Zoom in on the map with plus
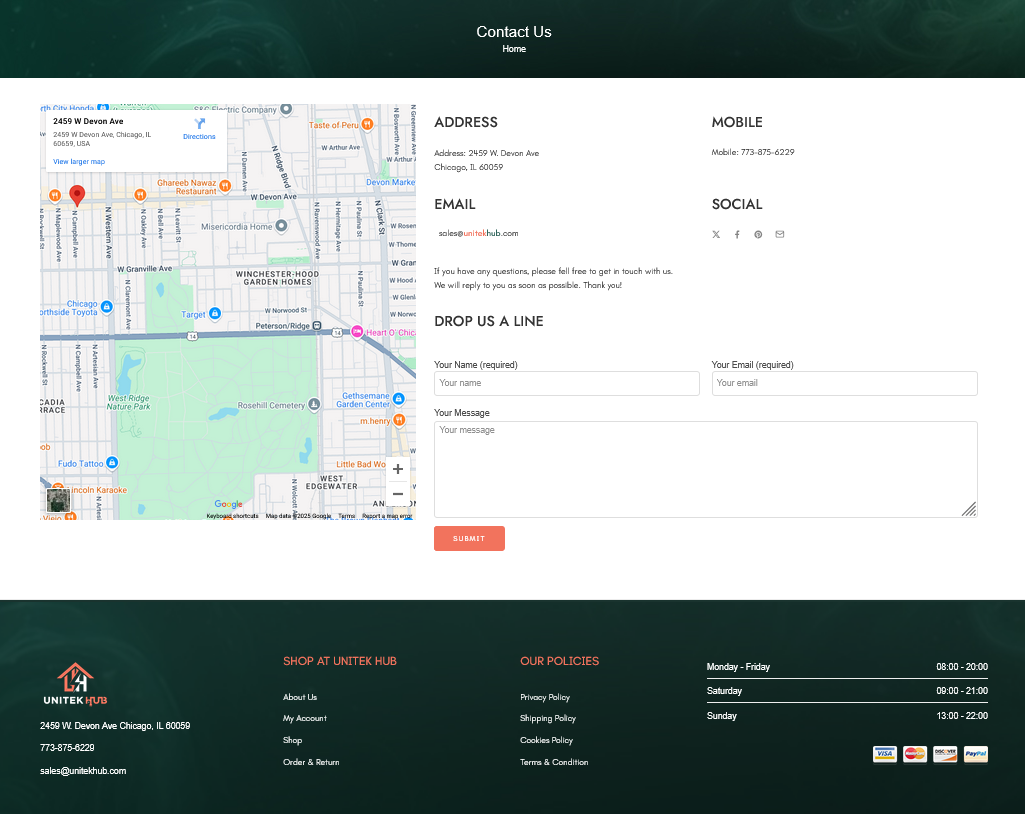The image size is (1026, 814). coord(398,469)
